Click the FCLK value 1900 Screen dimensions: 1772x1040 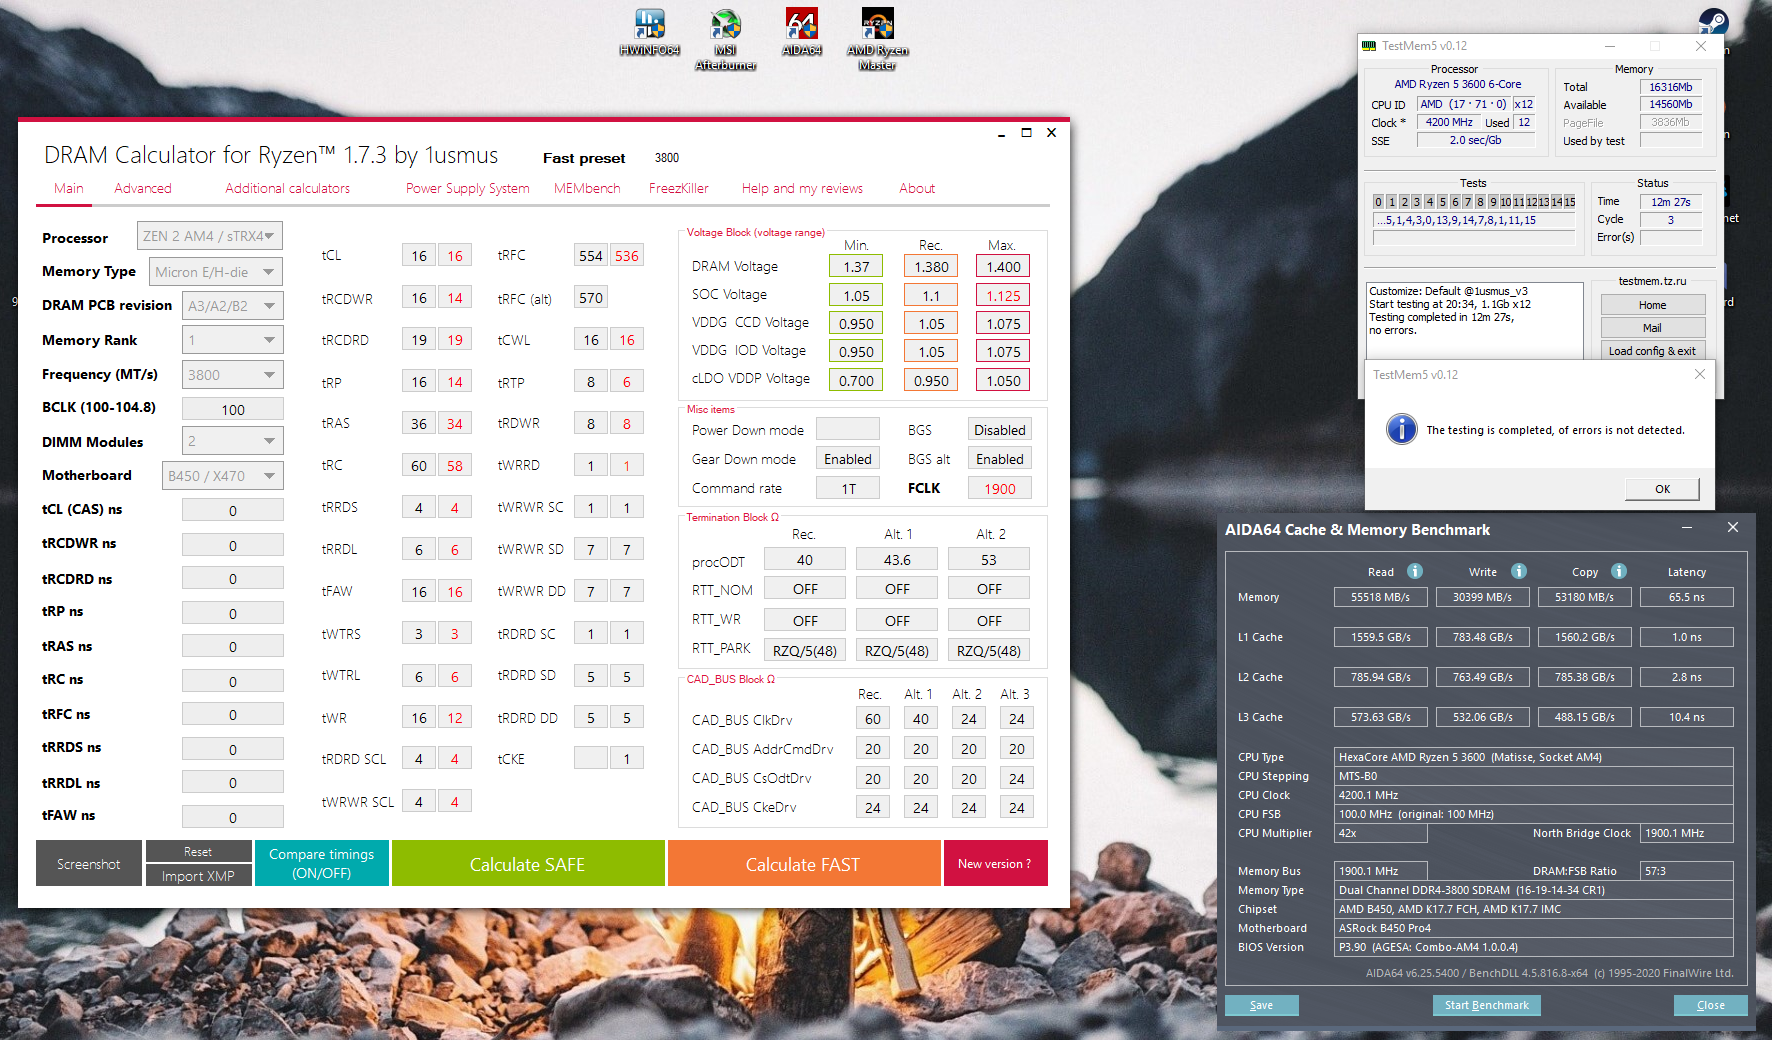(x=1000, y=488)
